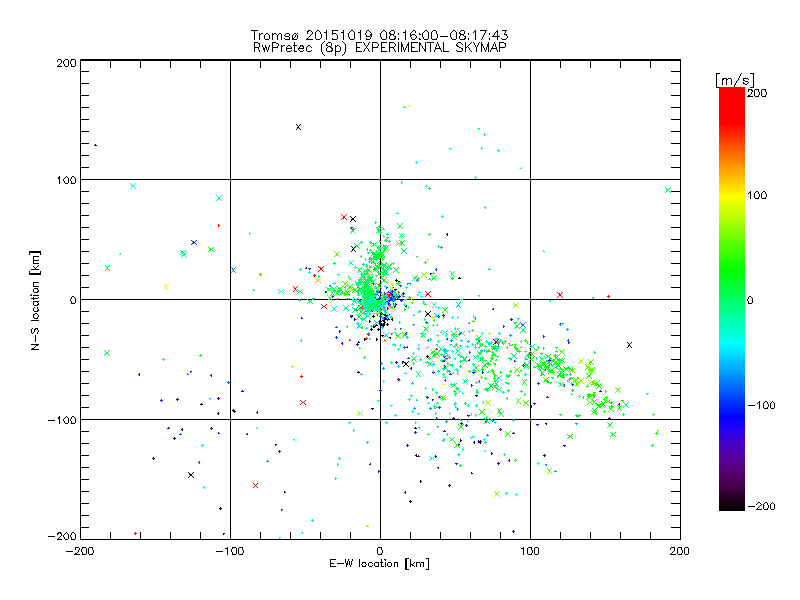The width and height of the screenshot is (800, 600).
Task: Click the color bar's '200' top label
Action: click(757, 93)
